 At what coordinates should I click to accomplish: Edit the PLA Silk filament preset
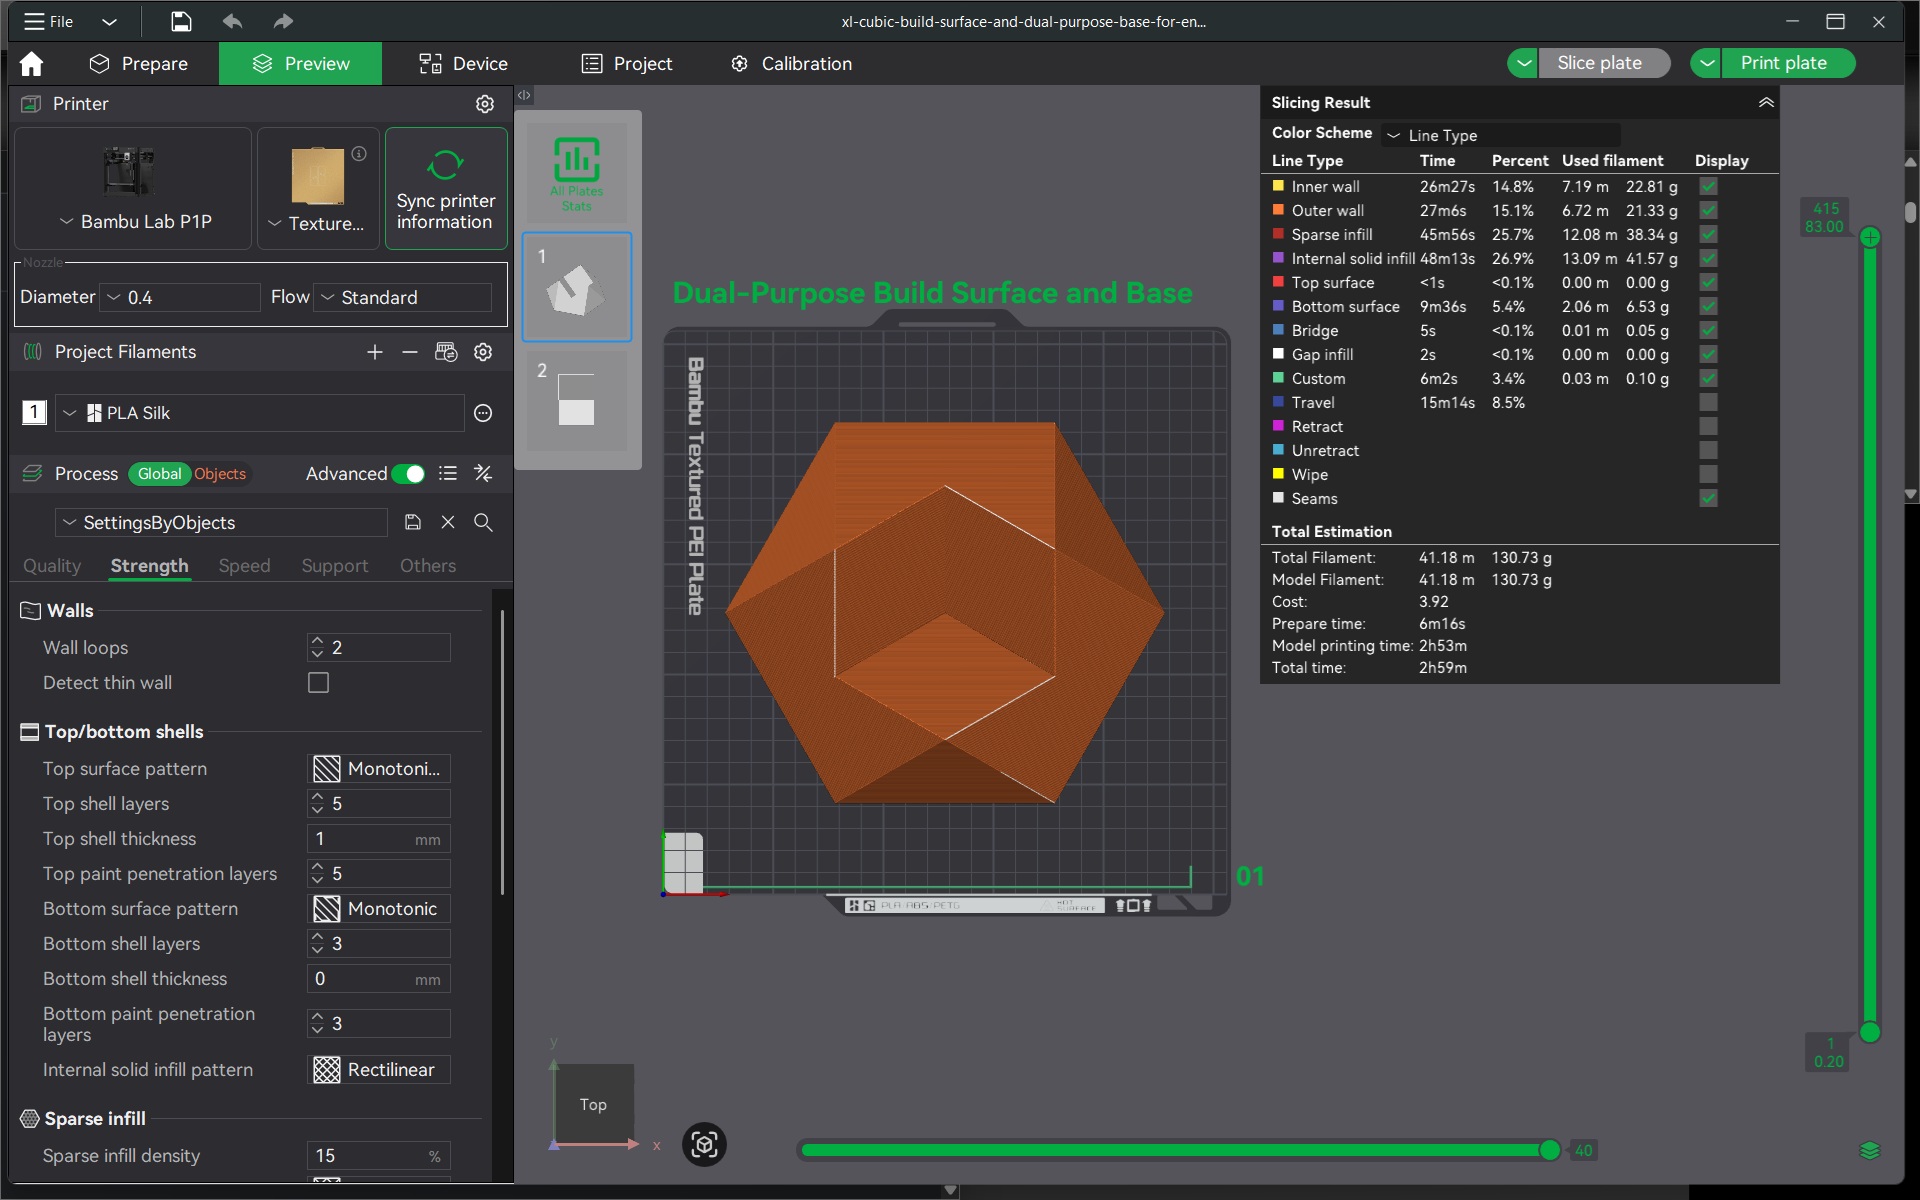coord(483,413)
